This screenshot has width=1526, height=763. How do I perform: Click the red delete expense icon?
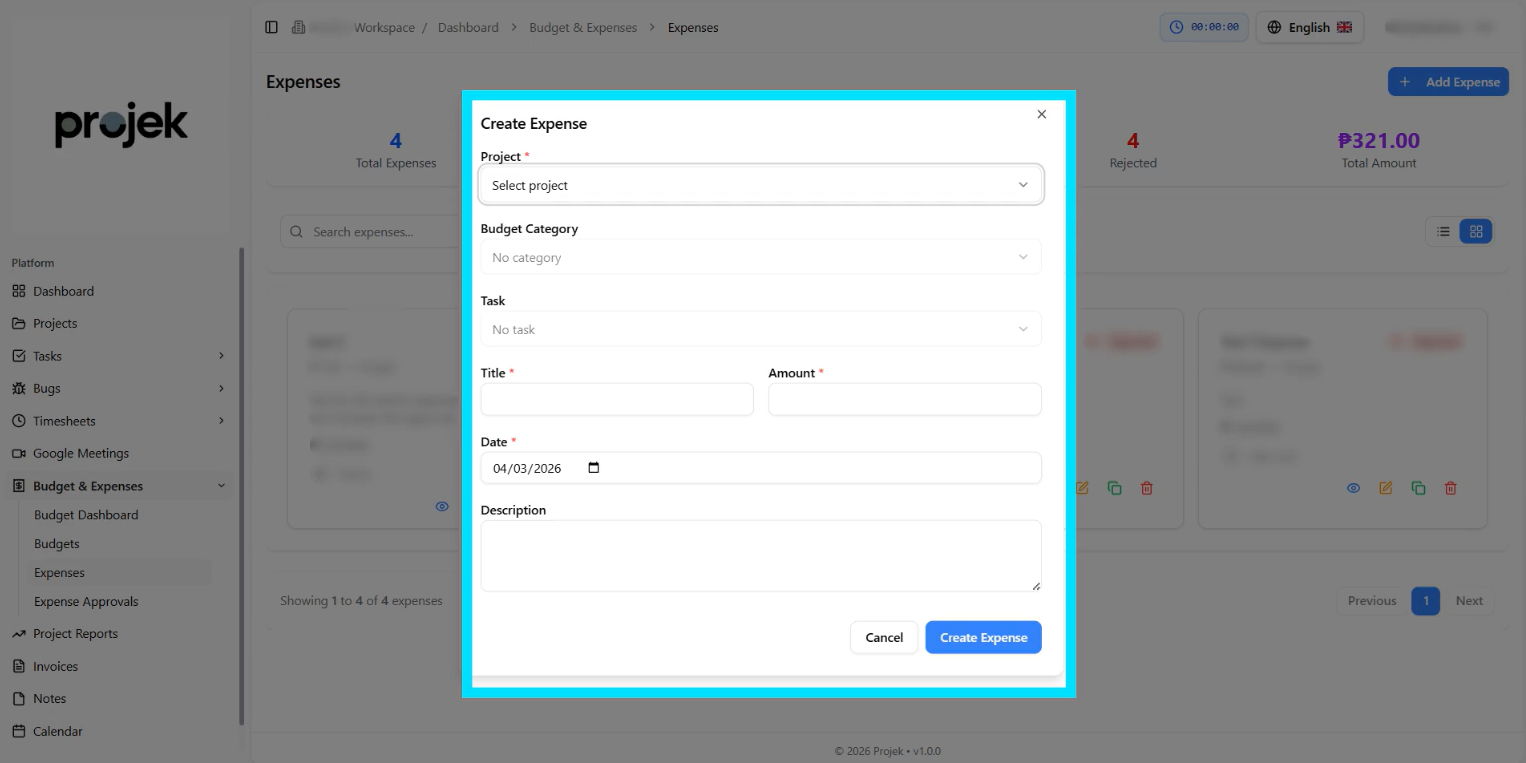(1450, 488)
